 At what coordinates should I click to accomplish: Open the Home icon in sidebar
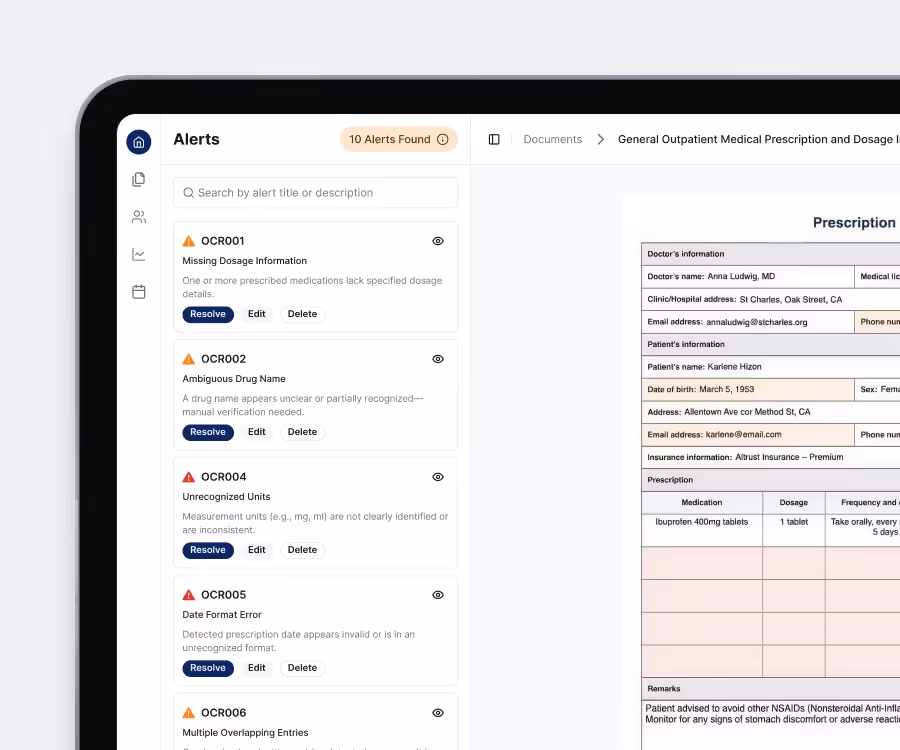[139, 142]
